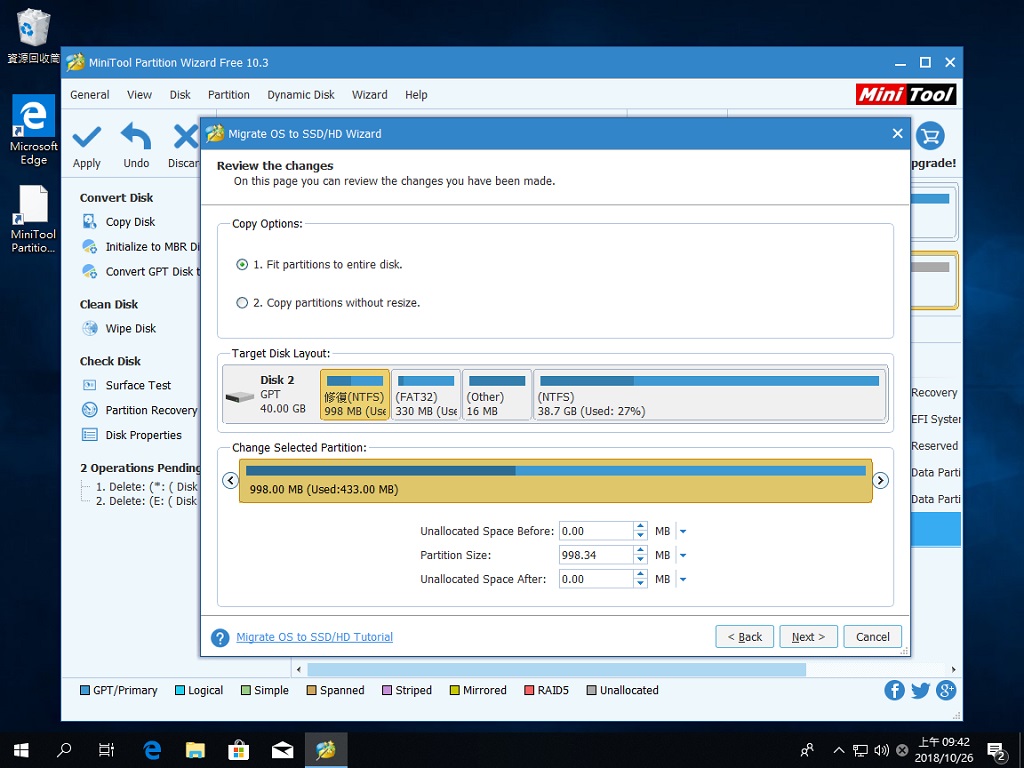Increase Unallocated Space Before value
The image size is (1024, 768).
pyautogui.click(x=641, y=526)
